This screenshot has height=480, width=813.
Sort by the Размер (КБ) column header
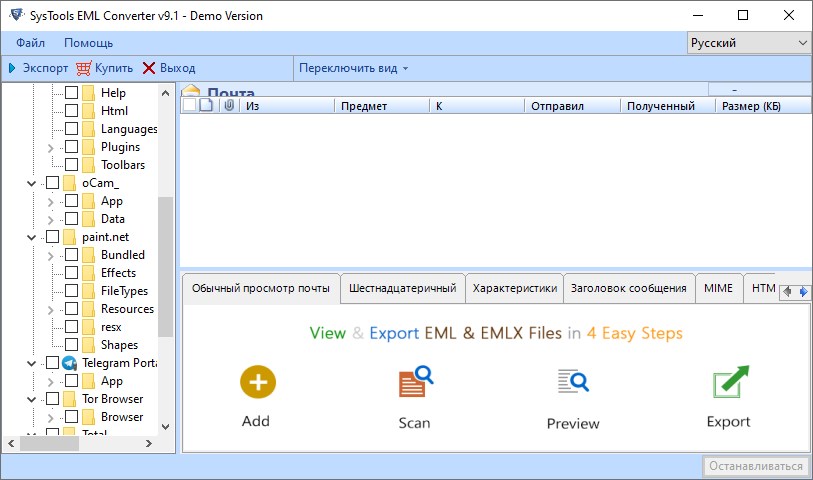(763, 106)
